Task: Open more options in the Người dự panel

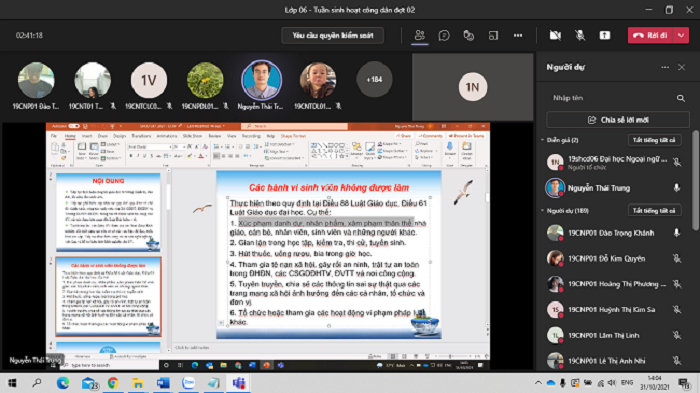Action: click(665, 67)
